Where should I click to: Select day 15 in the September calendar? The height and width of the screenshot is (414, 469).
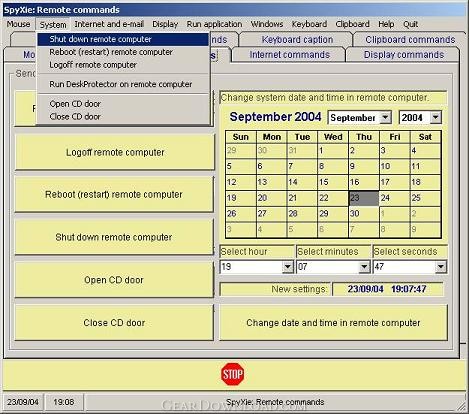333,182
